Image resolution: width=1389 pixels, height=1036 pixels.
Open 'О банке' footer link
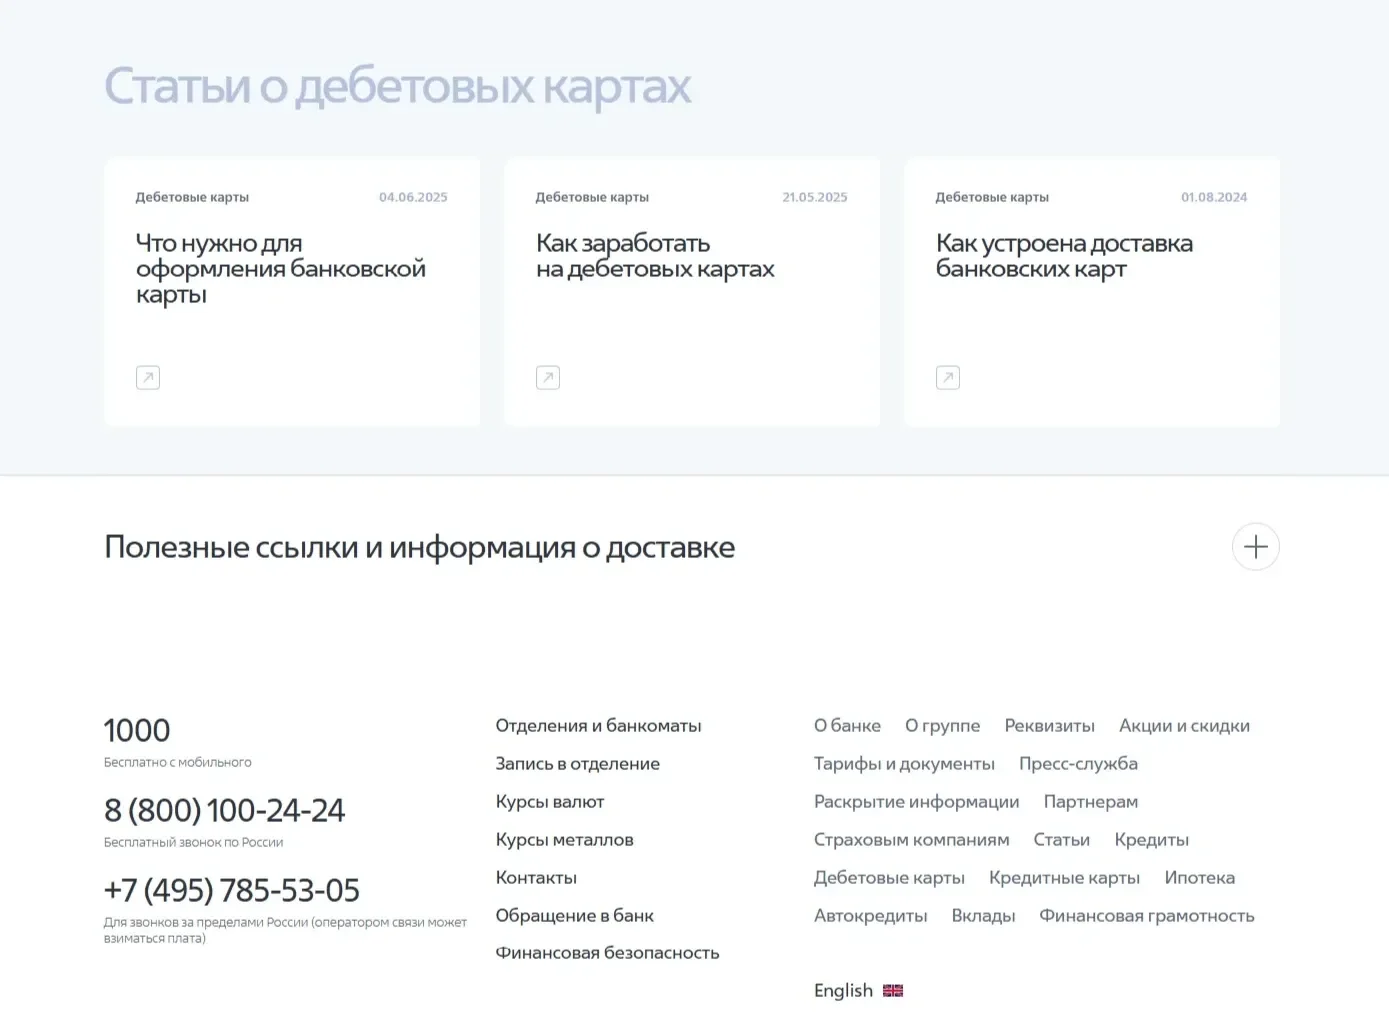(x=847, y=726)
